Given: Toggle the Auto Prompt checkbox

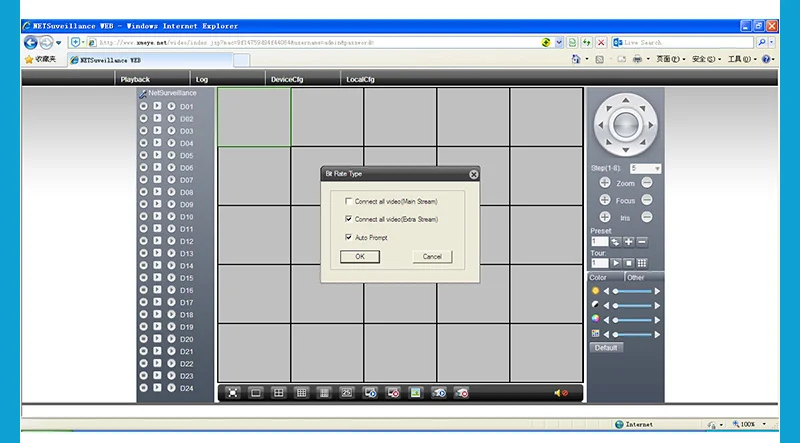Looking at the screenshot, I should point(348,238).
